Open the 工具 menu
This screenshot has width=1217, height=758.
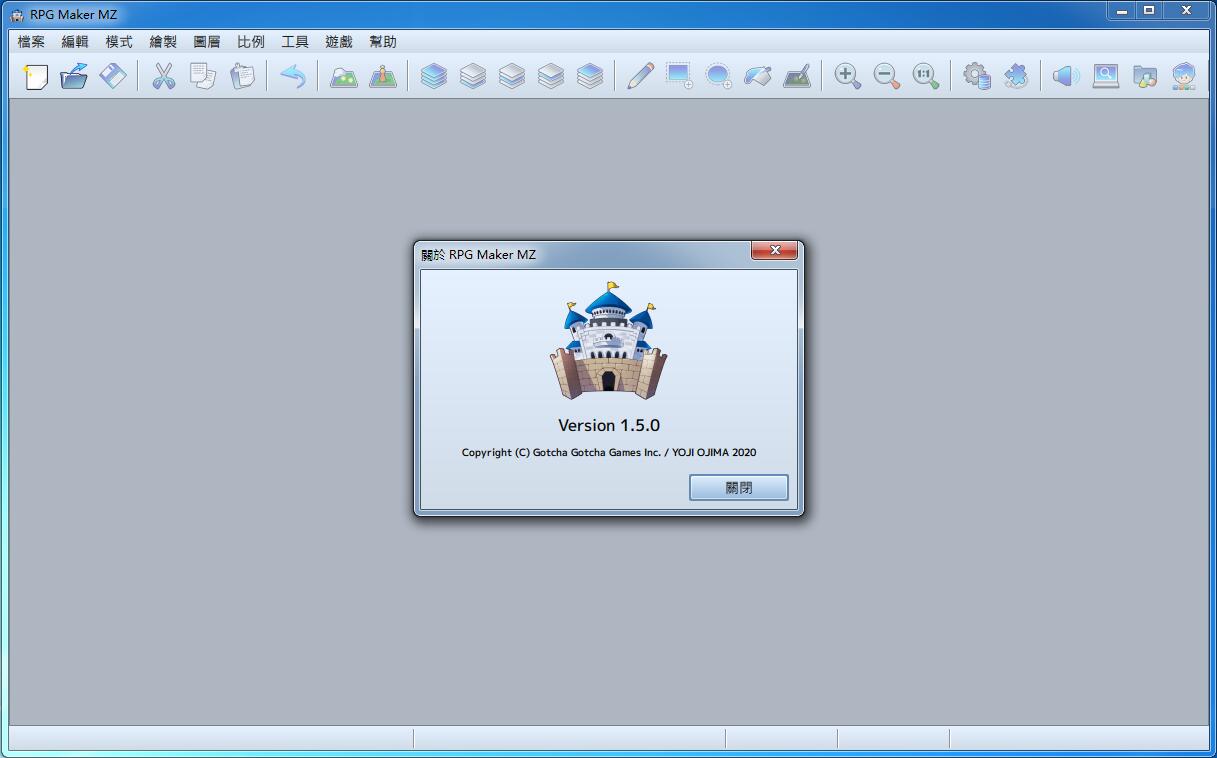[295, 42]
